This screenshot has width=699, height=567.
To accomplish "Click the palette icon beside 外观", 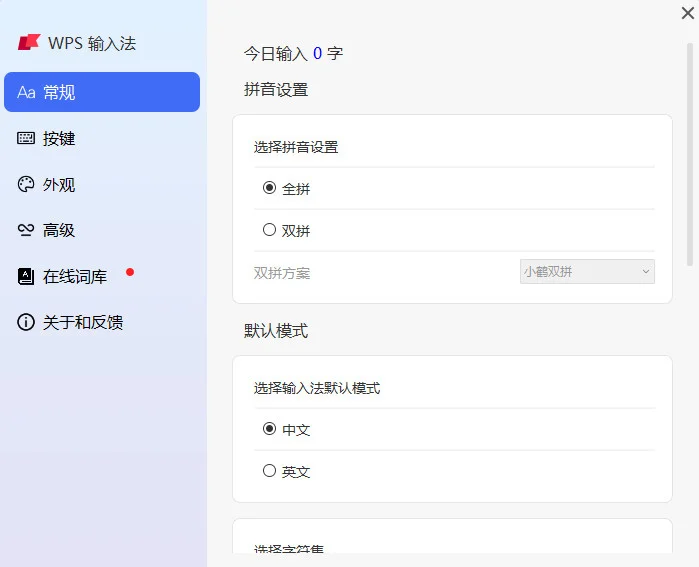I will tap(26, 184).
